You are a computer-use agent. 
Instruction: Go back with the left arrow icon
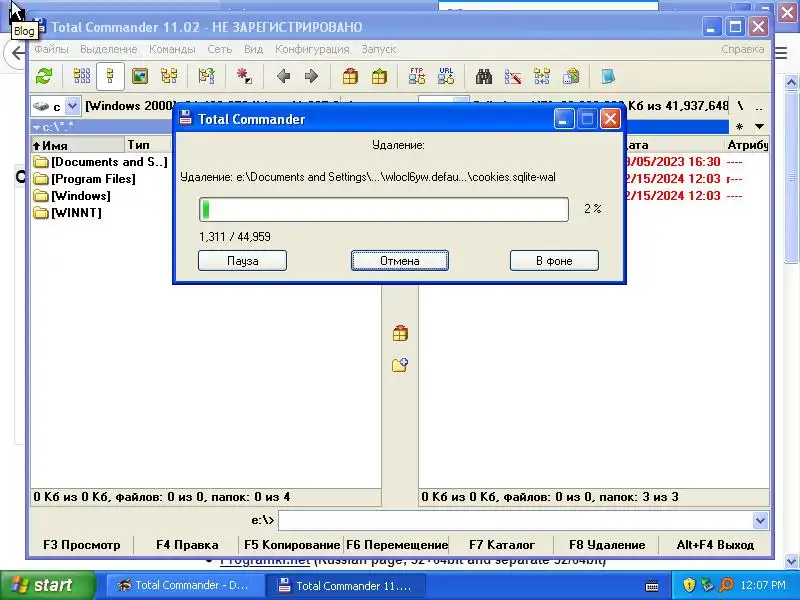(x=283, y=77)
